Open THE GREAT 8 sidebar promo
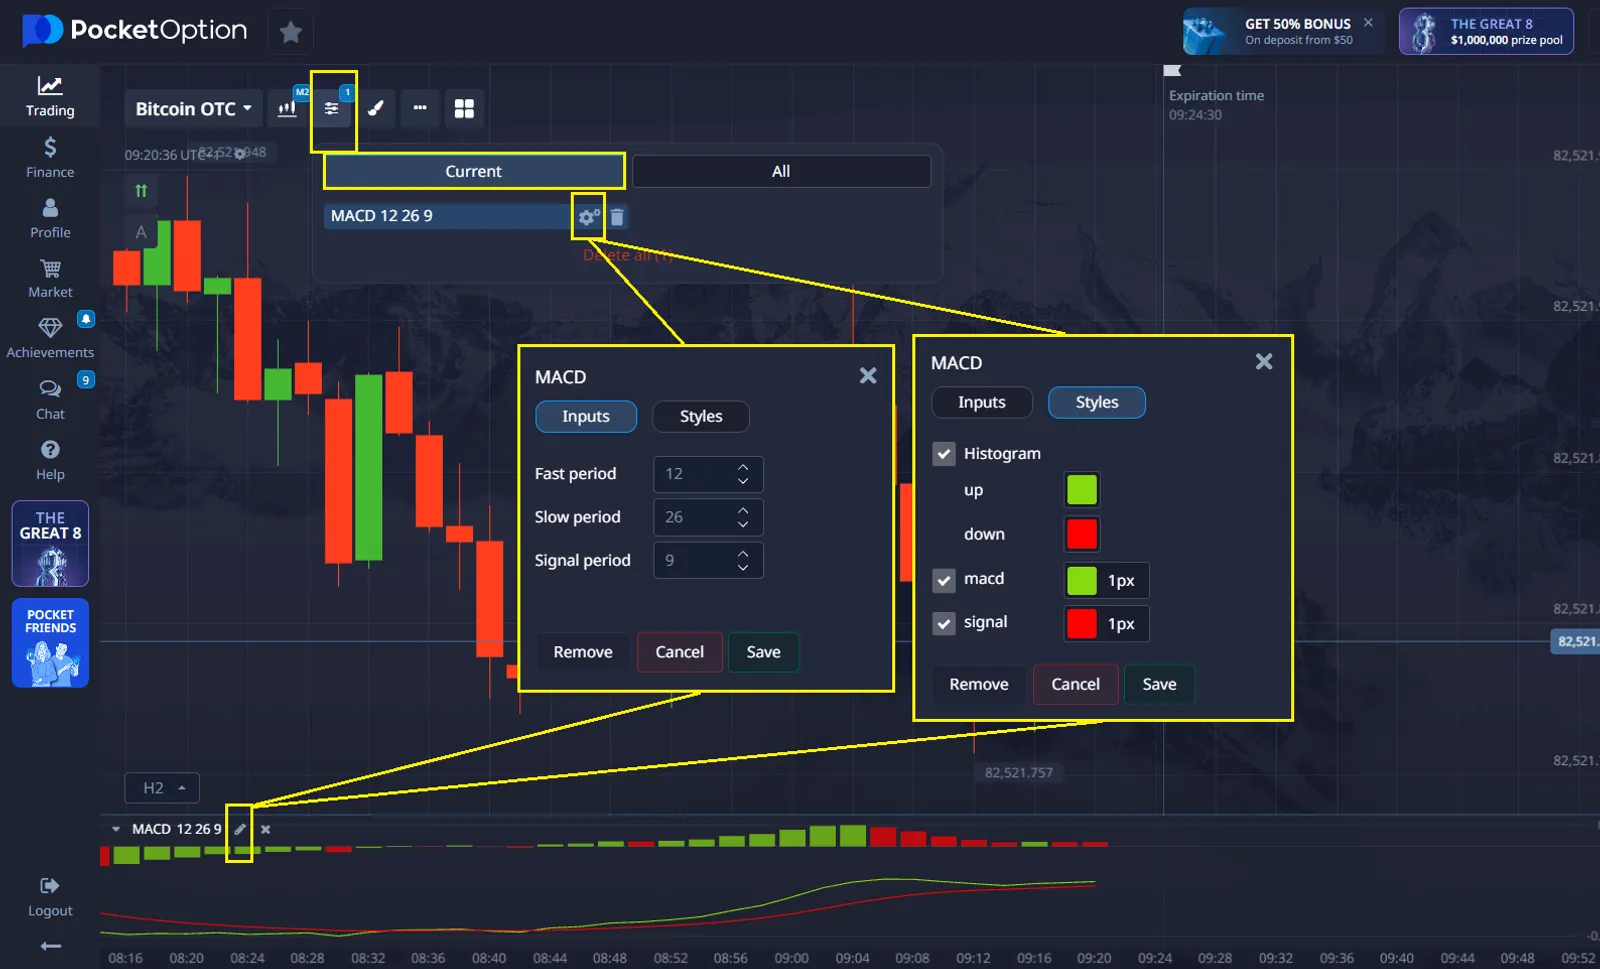Screen dimensions: 1600x969 (x=50, y=544)
